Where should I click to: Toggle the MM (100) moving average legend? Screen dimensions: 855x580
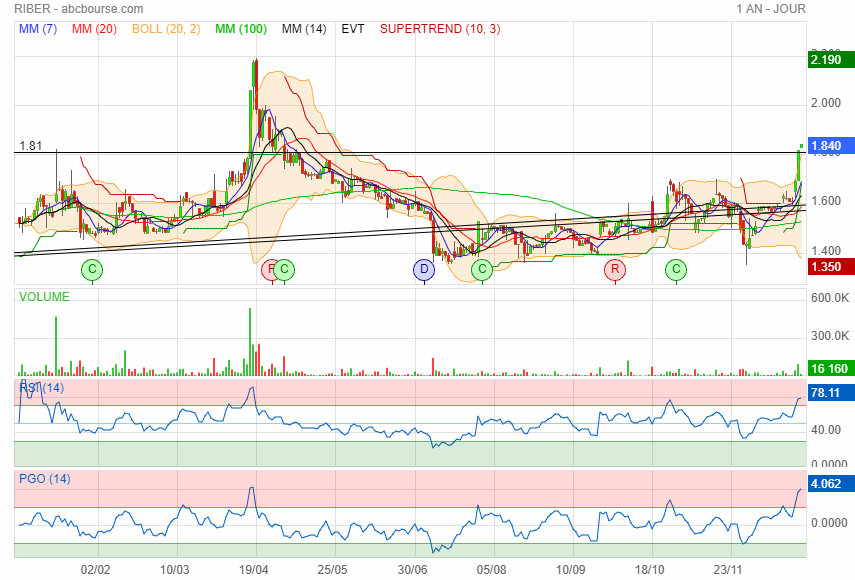tap(241, 29)
